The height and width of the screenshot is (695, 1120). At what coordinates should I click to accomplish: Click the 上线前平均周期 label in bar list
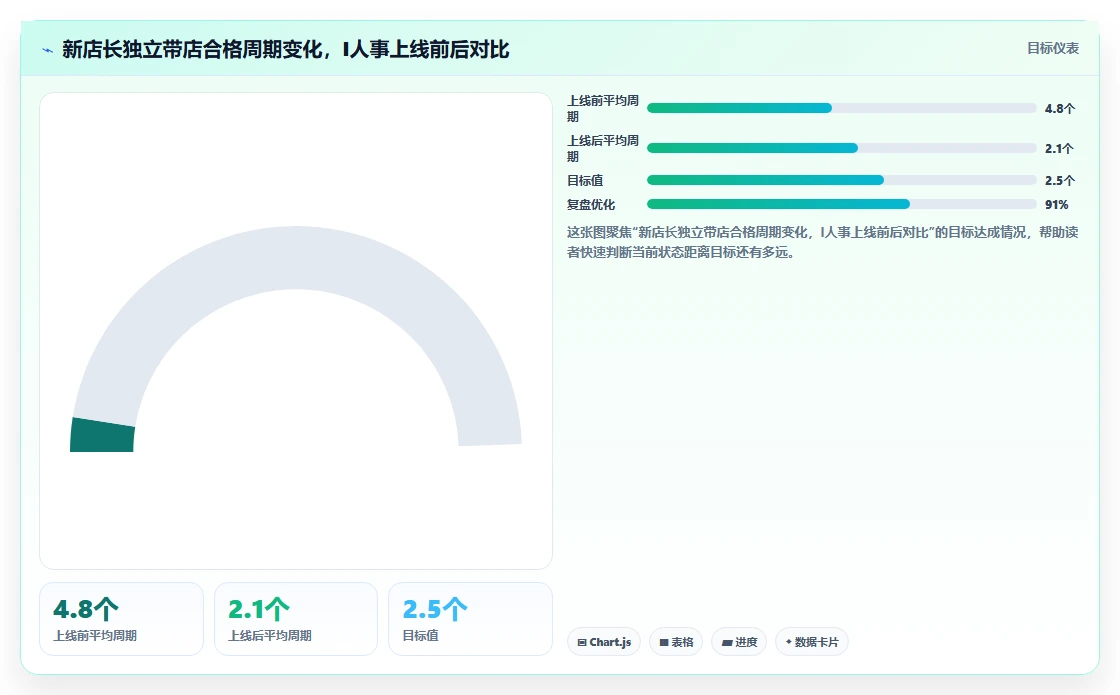point(603,109)
